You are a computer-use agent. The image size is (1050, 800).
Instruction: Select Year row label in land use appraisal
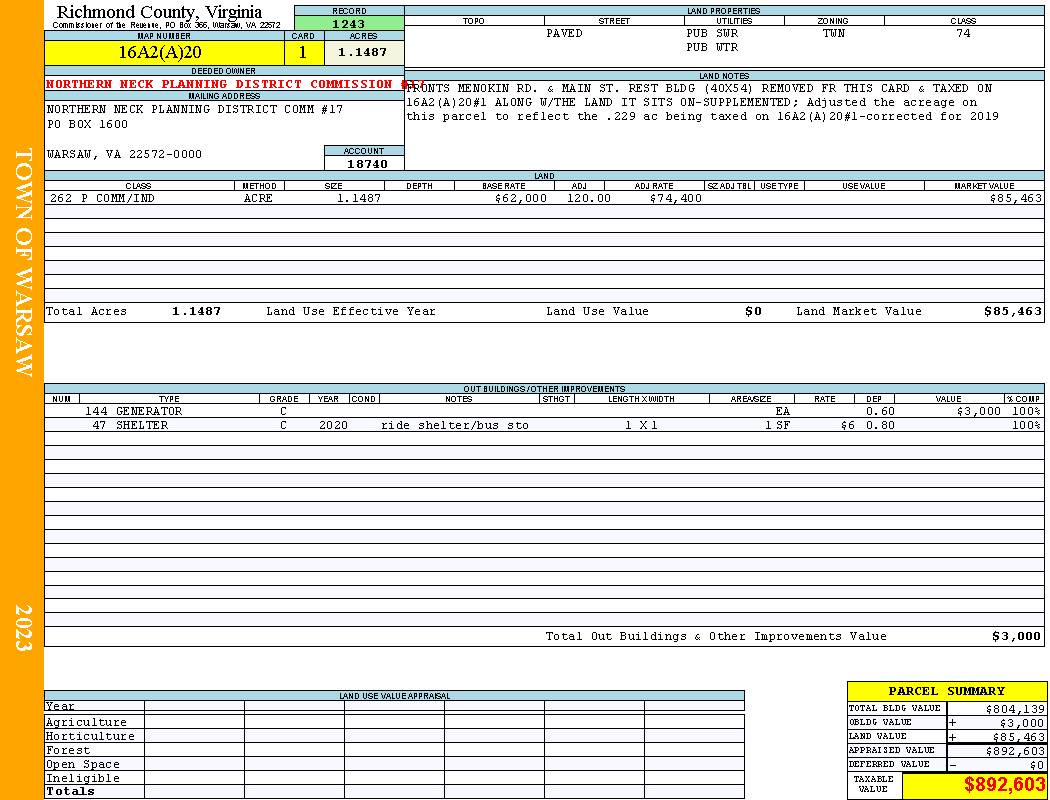60,706
